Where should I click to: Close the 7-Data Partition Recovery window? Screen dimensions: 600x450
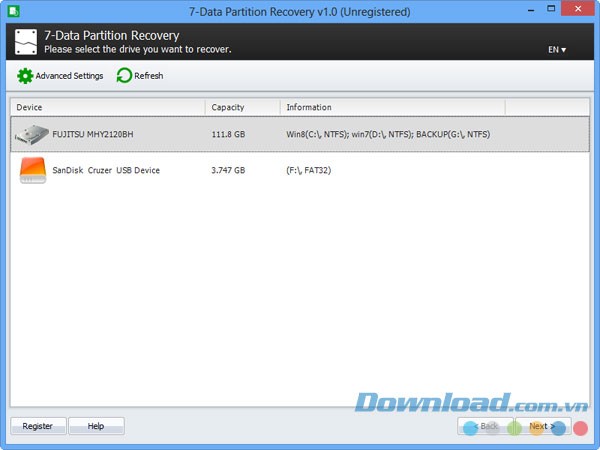[578, 9]
